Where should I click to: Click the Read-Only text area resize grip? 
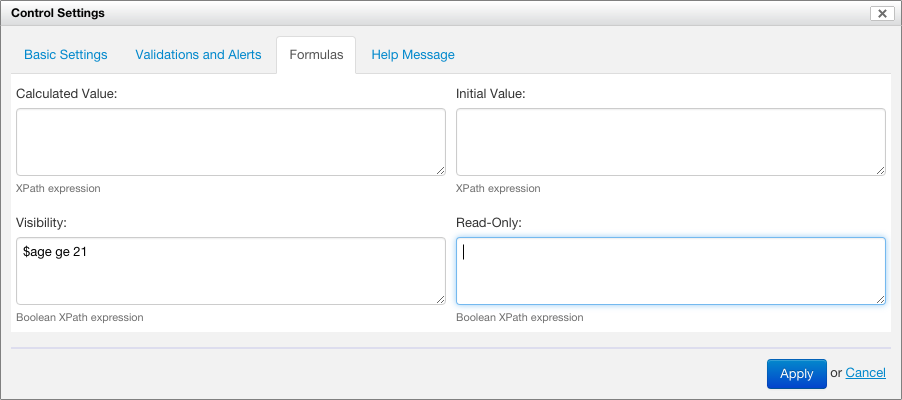pos(880,300)
